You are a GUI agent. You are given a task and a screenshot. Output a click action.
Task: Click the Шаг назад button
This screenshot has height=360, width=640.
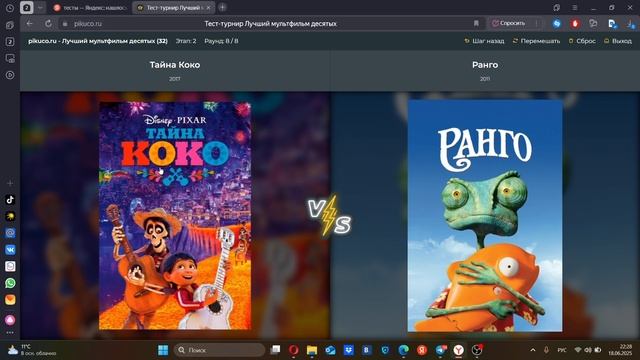pyautogui.click(x=484, y=41)
